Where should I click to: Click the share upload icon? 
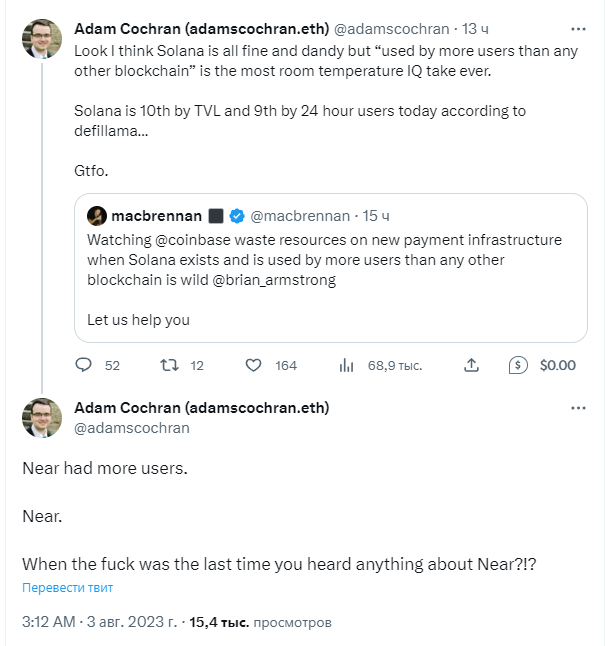coord(471,365)
